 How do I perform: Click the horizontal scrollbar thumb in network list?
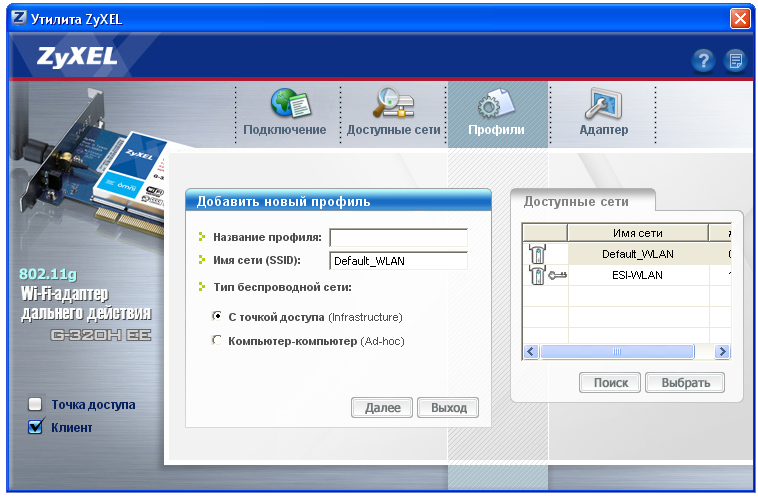[x=617, y=352]
